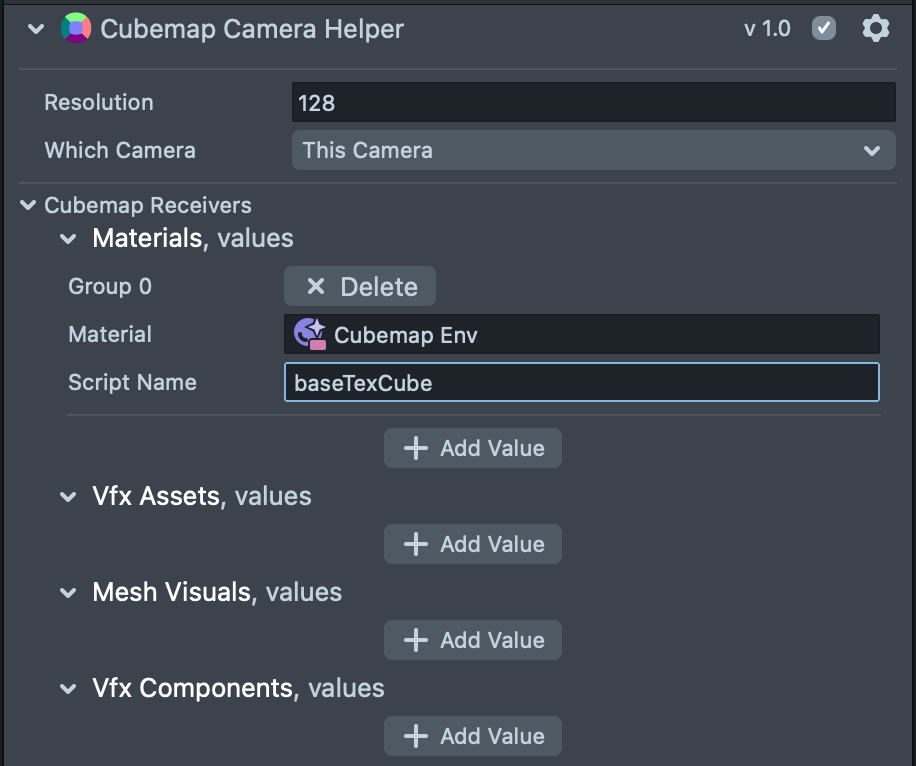Click the Script Name field baseTexCube
The width and height of the screenshot is (916, 766).
tap(581, 382)
